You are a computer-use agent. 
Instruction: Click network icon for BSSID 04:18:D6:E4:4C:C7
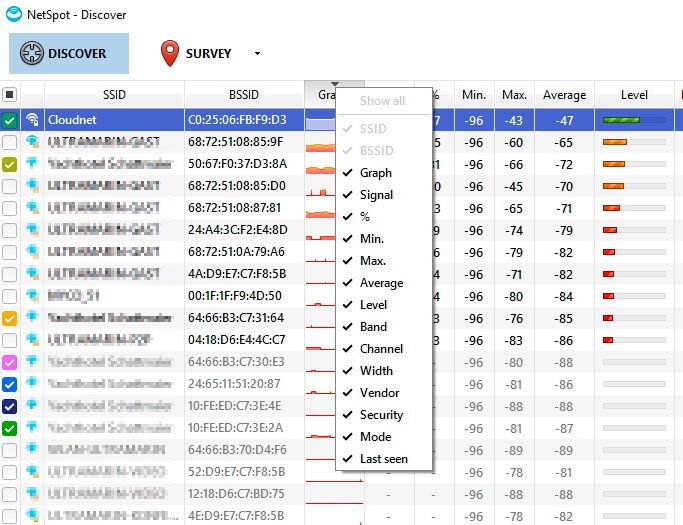click(x=32, y=339)
